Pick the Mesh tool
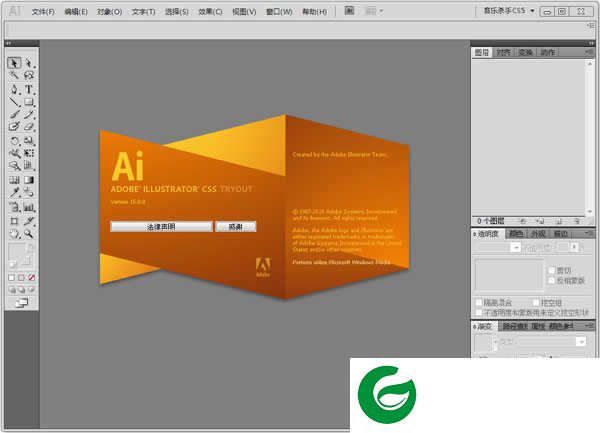Screen dimensions: 600x433 (14, 180)
